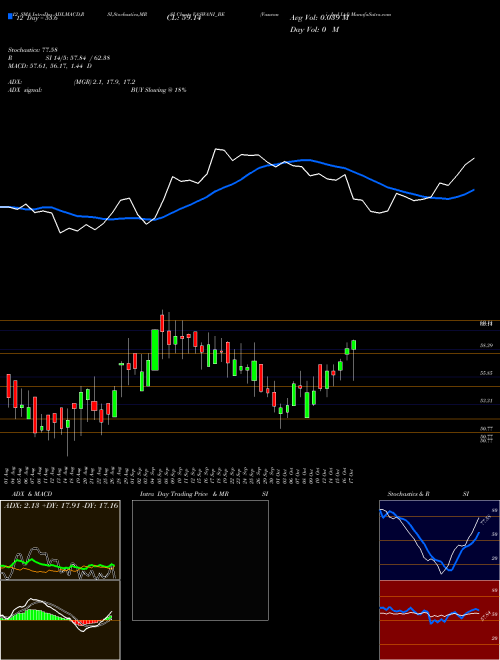500x660 pixels.
Task: Click the tall green candle in early September
Action: click(155, 350)
